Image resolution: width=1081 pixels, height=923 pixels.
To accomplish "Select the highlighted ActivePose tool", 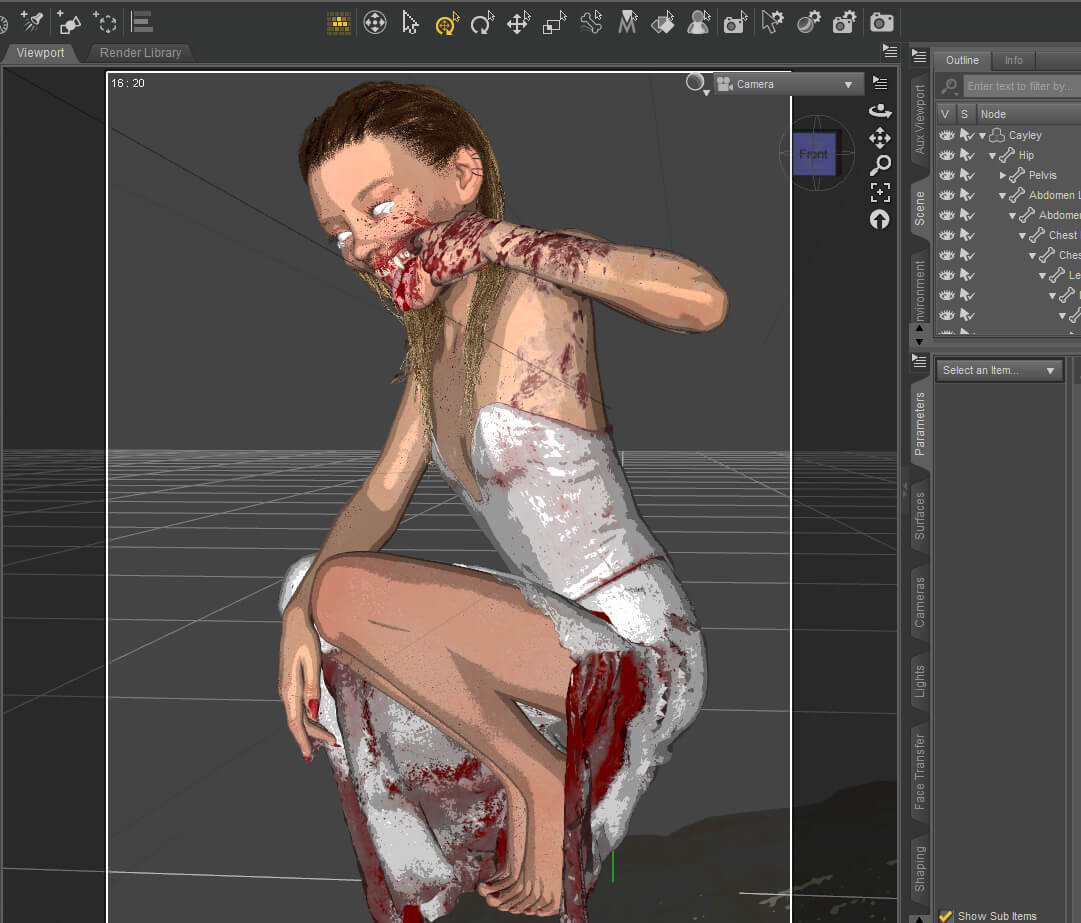I will pyautogui.click(x=447, y=23).
